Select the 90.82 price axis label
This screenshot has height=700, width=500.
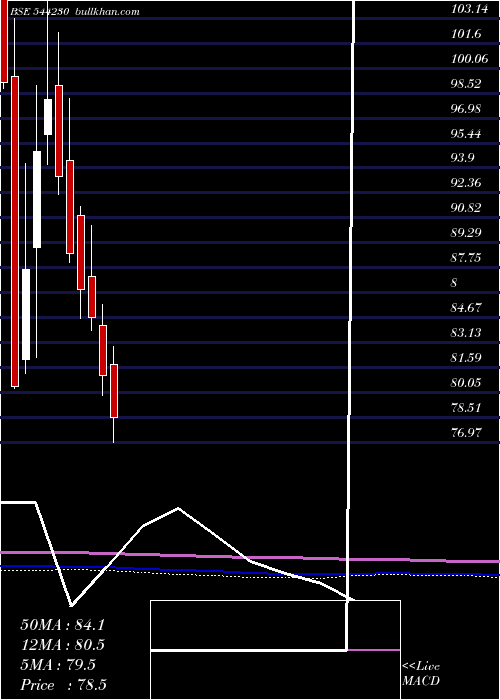click(466, 208)
